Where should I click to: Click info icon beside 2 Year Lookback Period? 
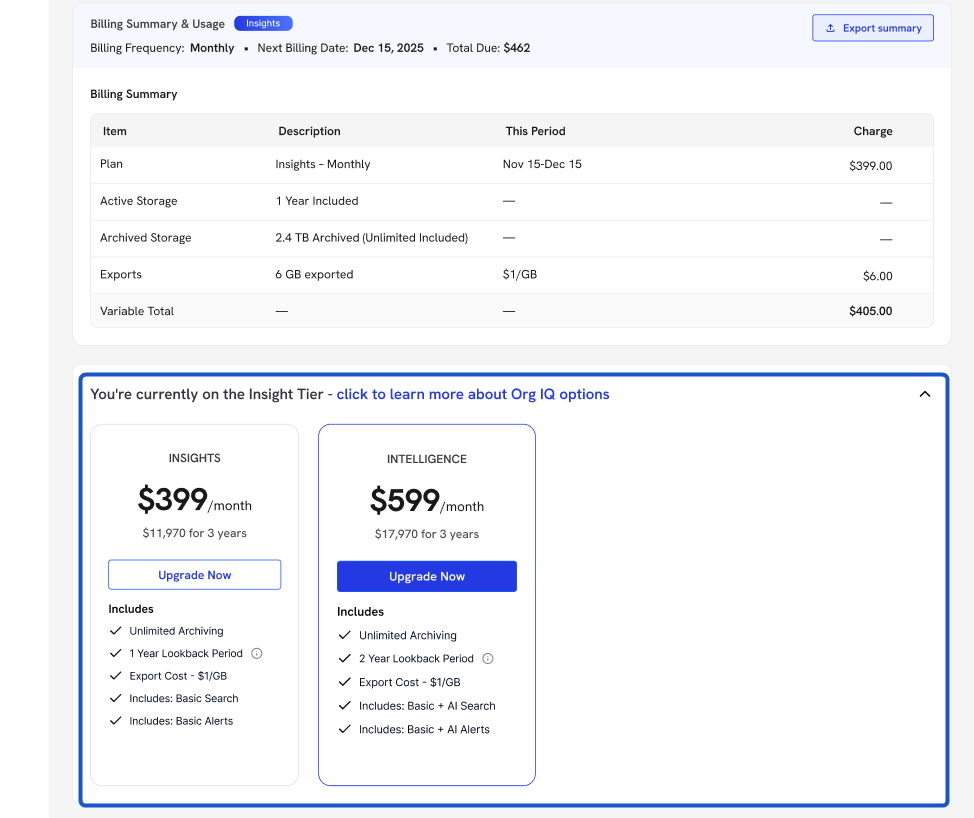click(488, 659)
